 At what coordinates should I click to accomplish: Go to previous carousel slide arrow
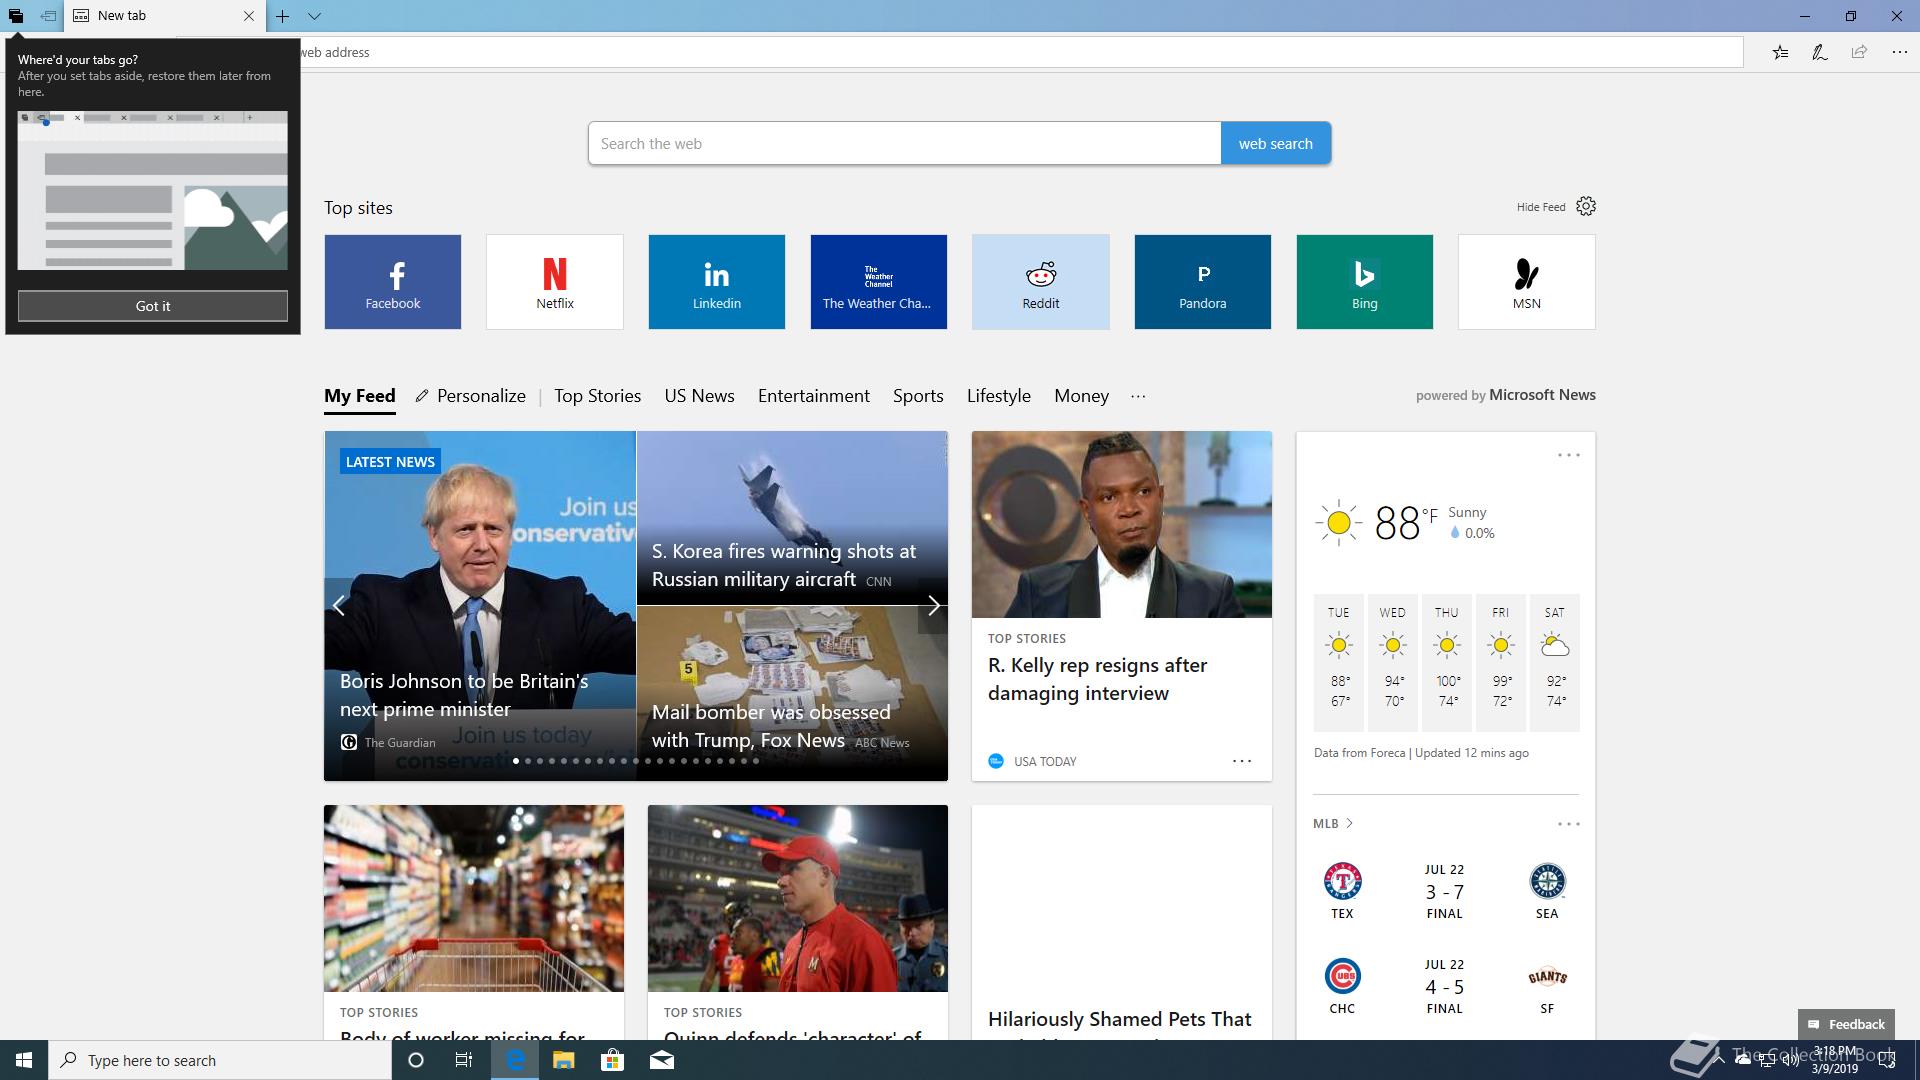click(x=339, y=606)
